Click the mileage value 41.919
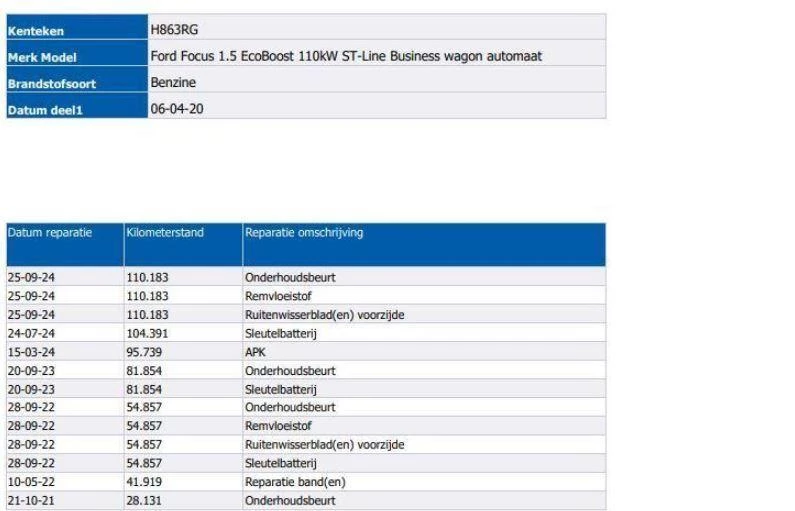This screenshot has width=795, height=511. coord(144,482)
